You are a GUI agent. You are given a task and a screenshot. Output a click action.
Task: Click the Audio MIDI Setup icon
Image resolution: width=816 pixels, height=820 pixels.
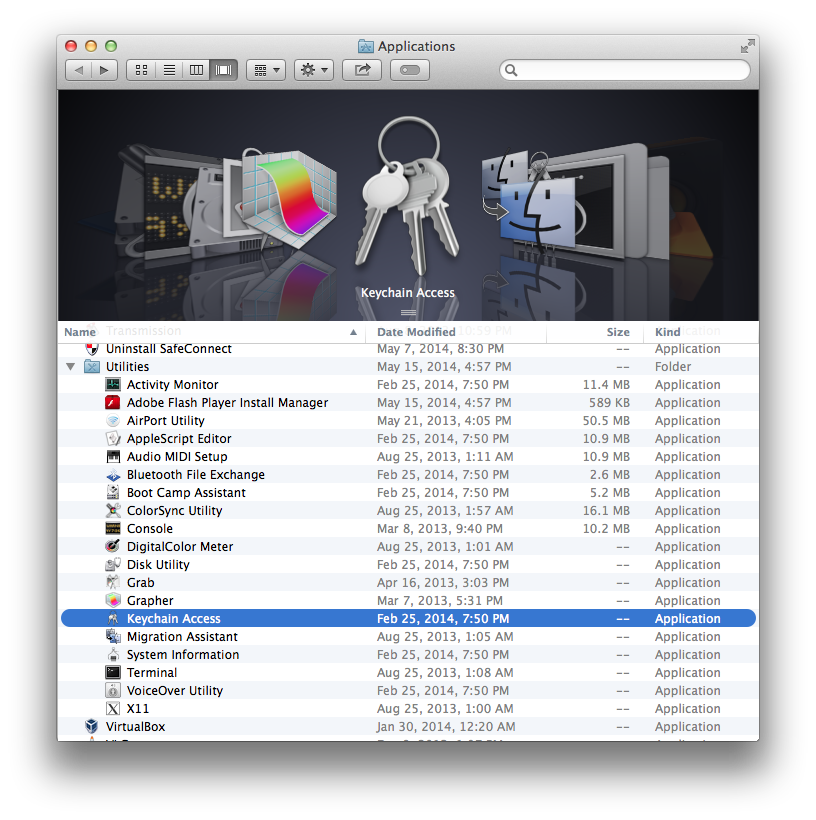(113, 457)
